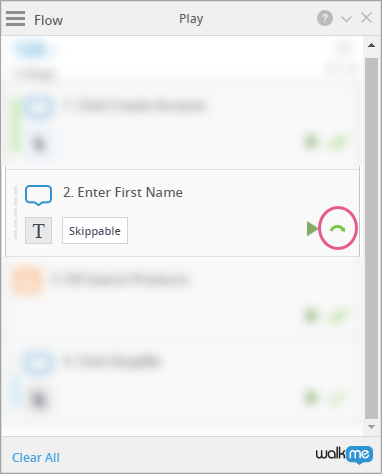Click the Clear All link

coord(36,458)
